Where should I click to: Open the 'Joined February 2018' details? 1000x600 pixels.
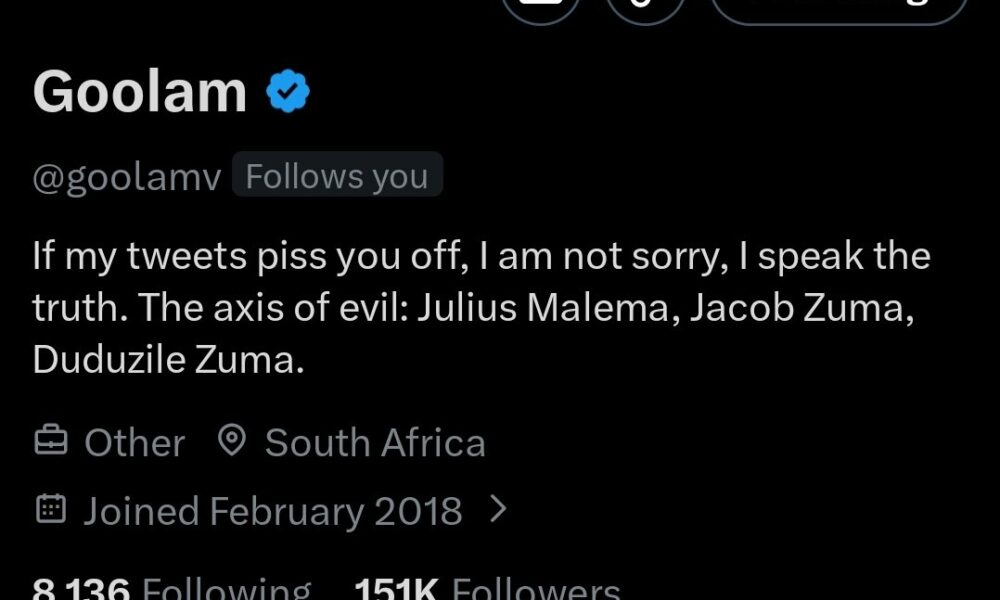pos(272,511)
